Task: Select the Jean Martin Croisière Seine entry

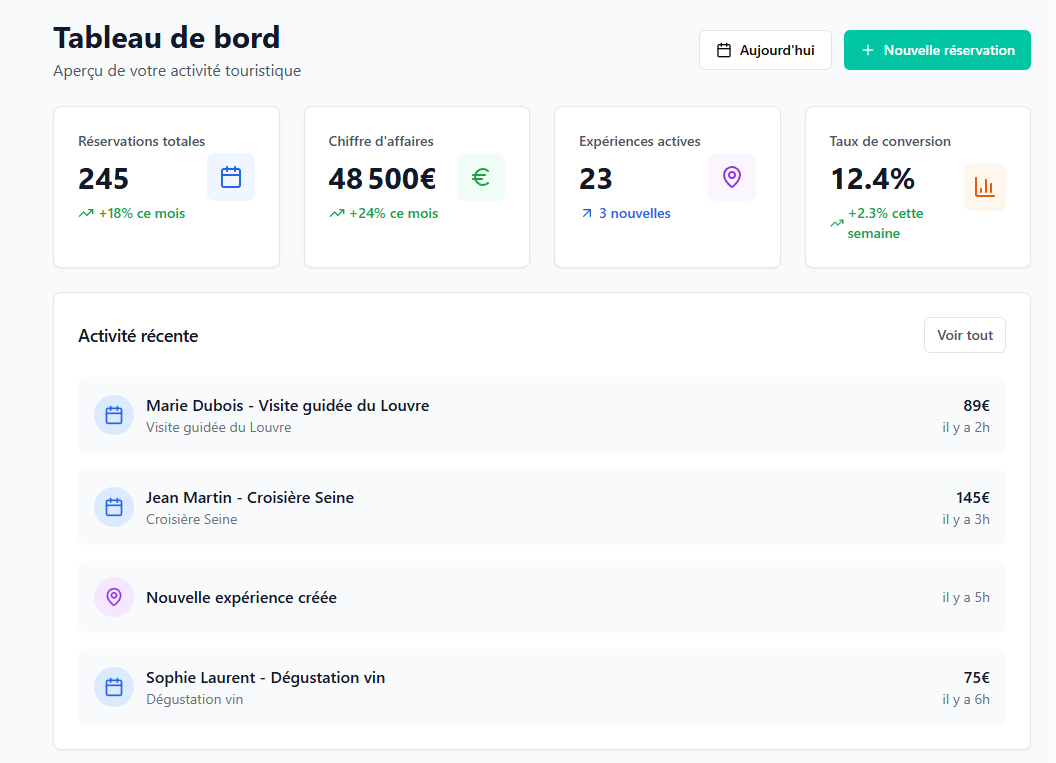Action: [x=541, y=507]
